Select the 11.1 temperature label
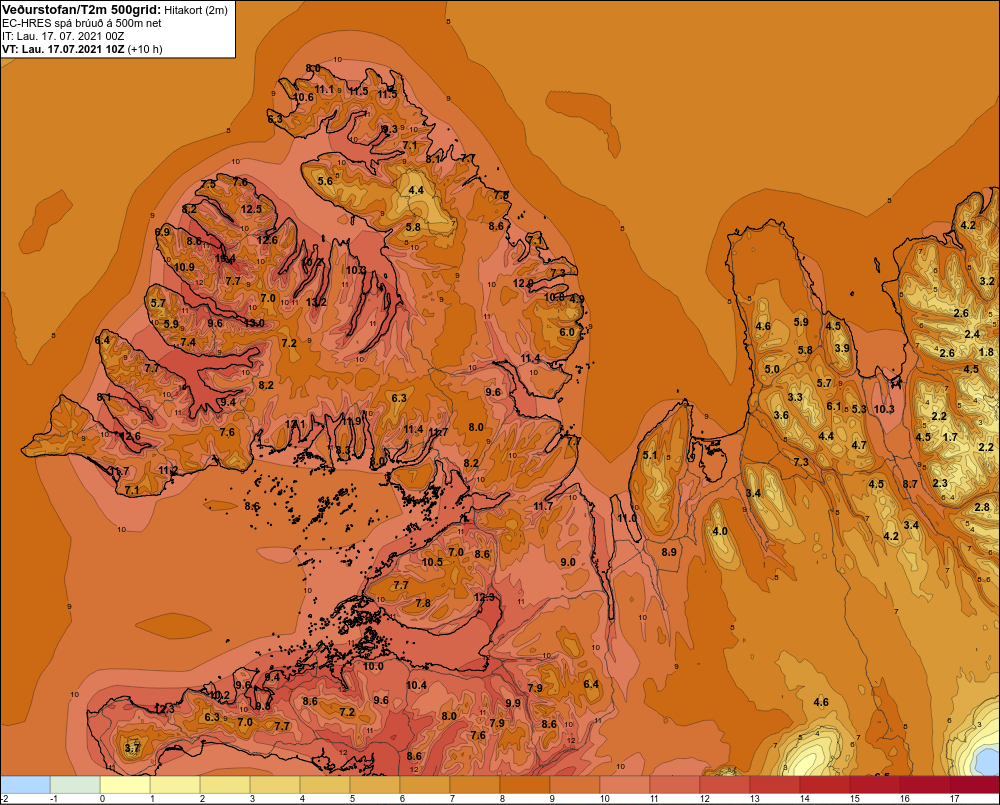This screenshot has width=1000, height=805. (325, 90)
